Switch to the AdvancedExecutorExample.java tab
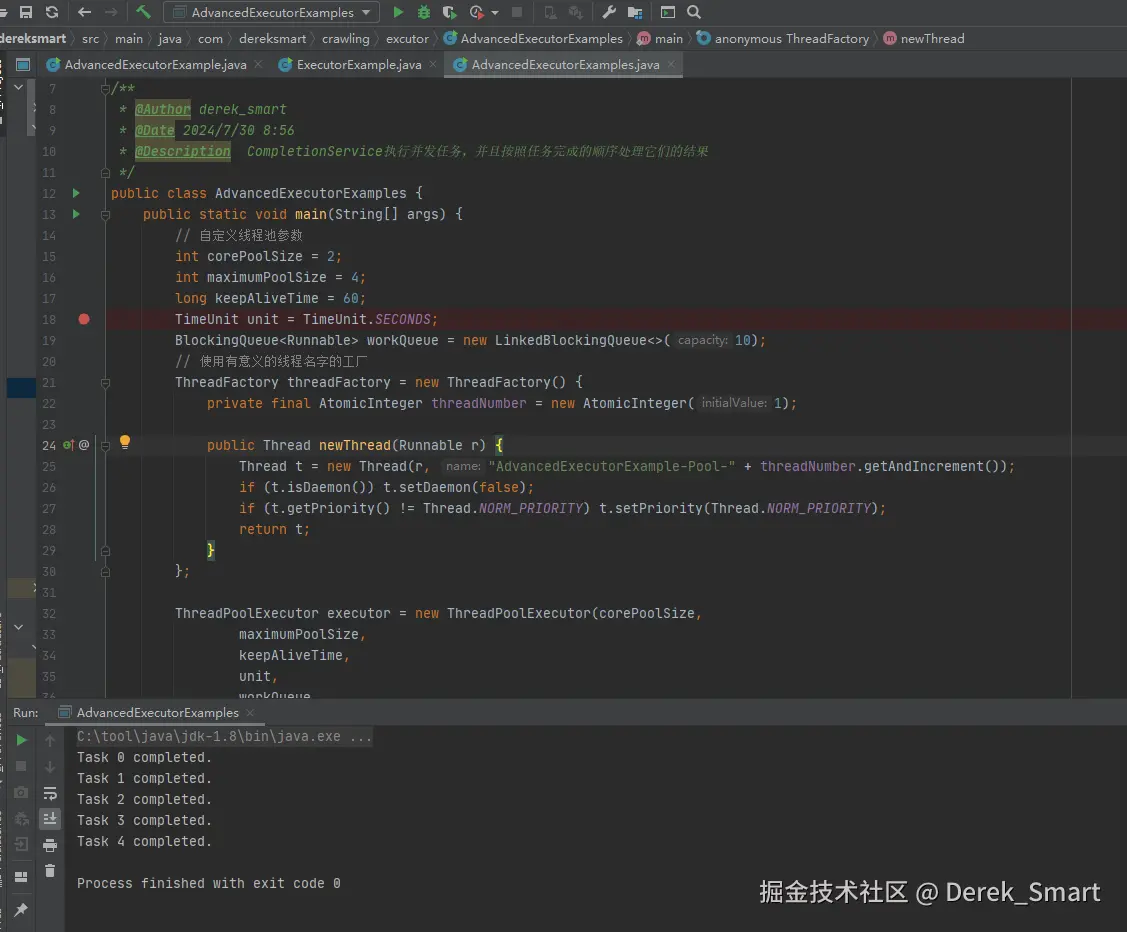This screenshot has width=1127, height=932. pyautogui.click(x=155, y=65)
